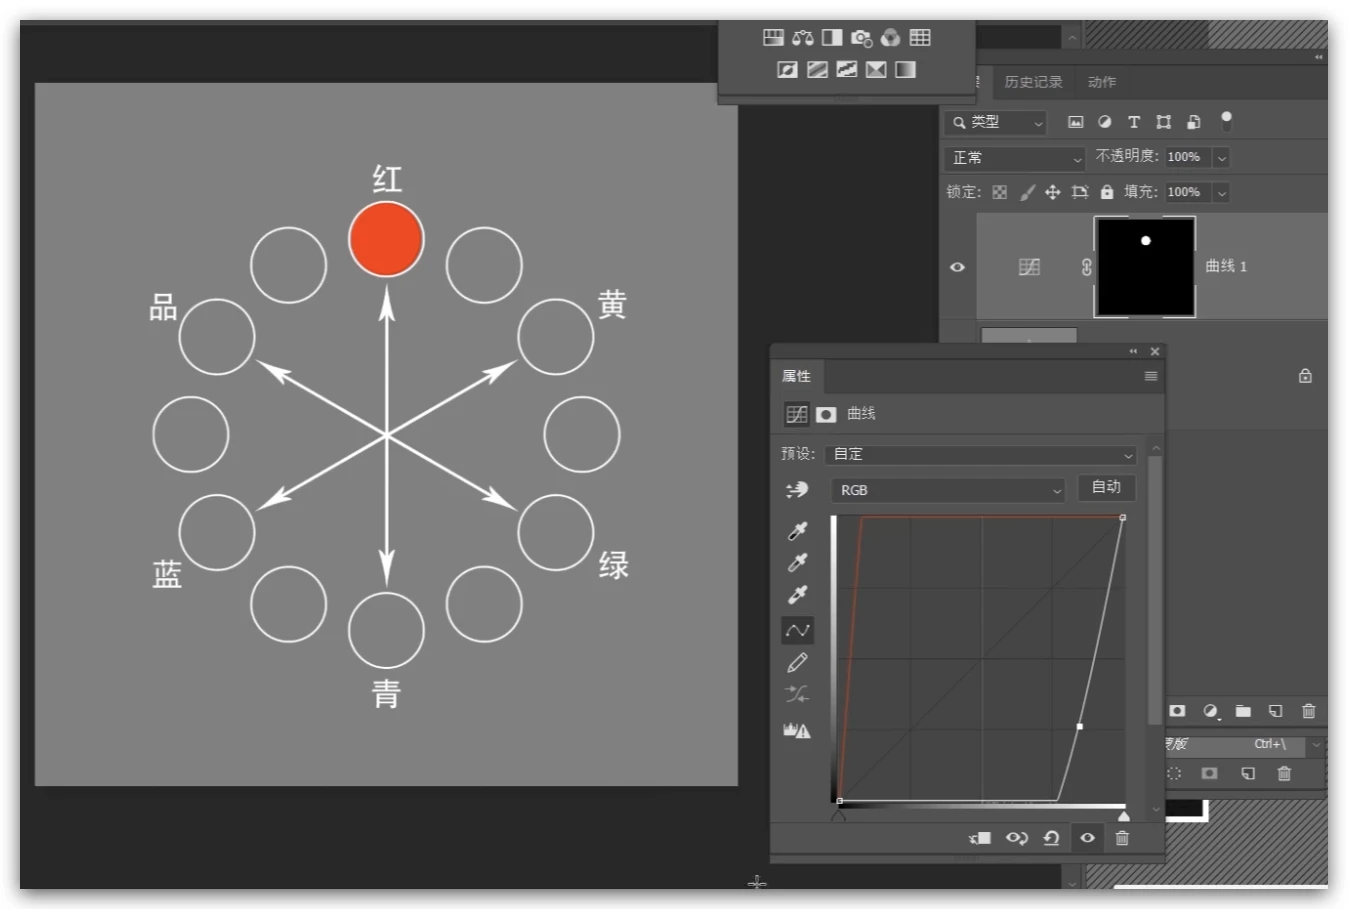Screen dimensions: 1348x909
Task: Switch to the 历史记录 tab
Action: pyautogui.click(x=1033, y=82)
